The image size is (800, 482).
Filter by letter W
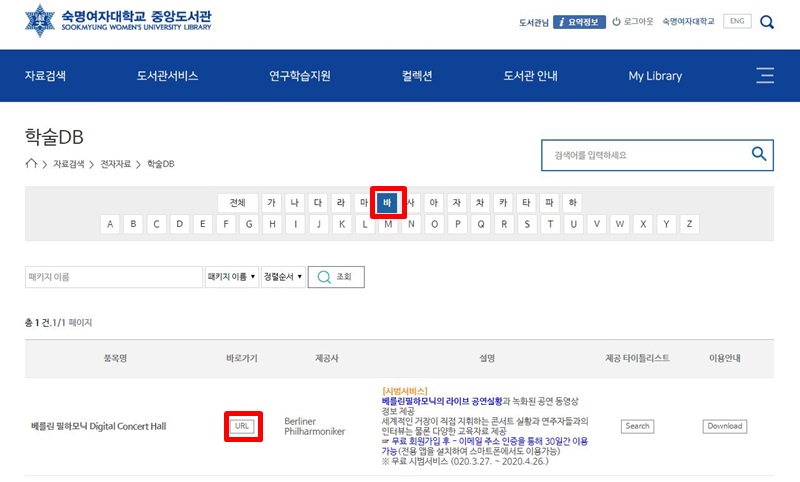(620, 224)
